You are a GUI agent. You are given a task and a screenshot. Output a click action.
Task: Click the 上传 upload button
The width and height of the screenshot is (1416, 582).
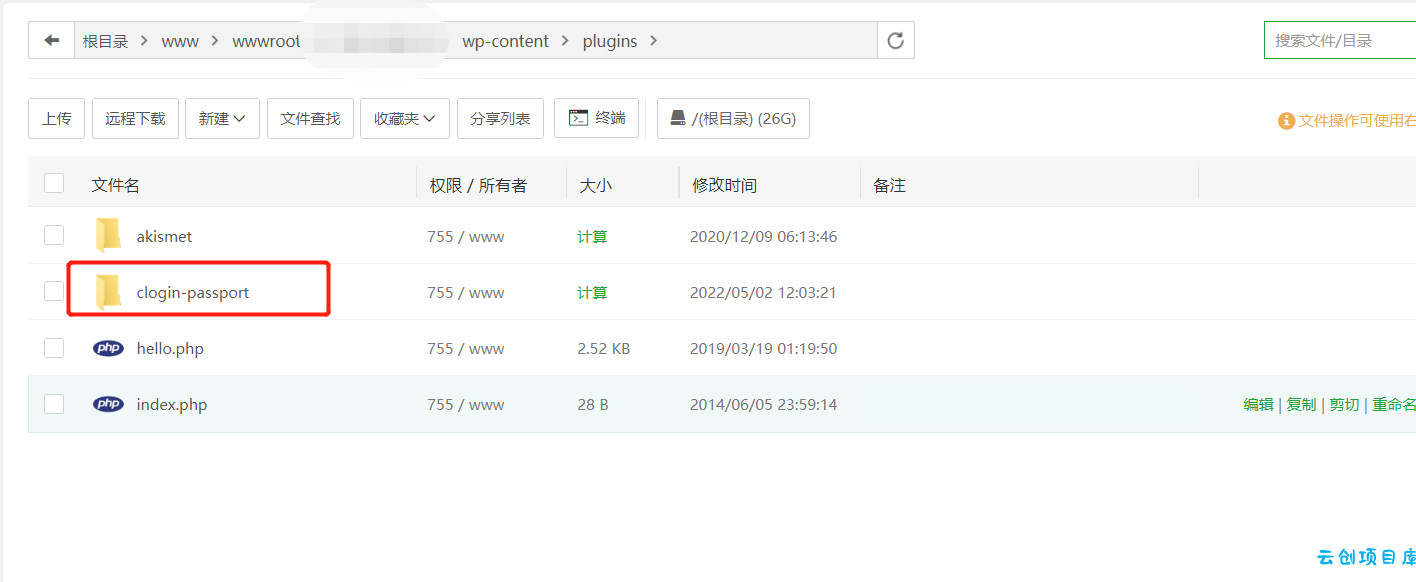57,118
